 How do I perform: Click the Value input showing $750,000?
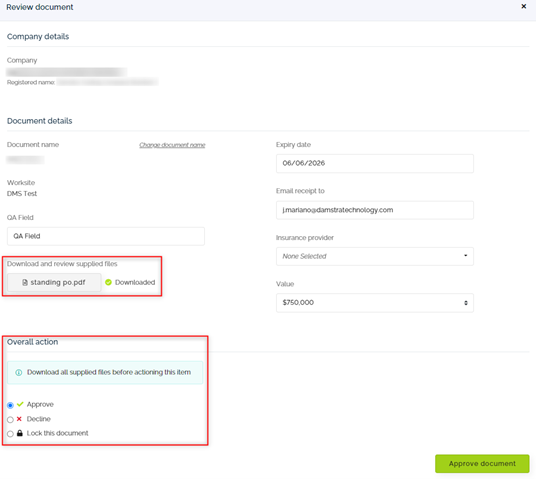click(x=375, y=303)
